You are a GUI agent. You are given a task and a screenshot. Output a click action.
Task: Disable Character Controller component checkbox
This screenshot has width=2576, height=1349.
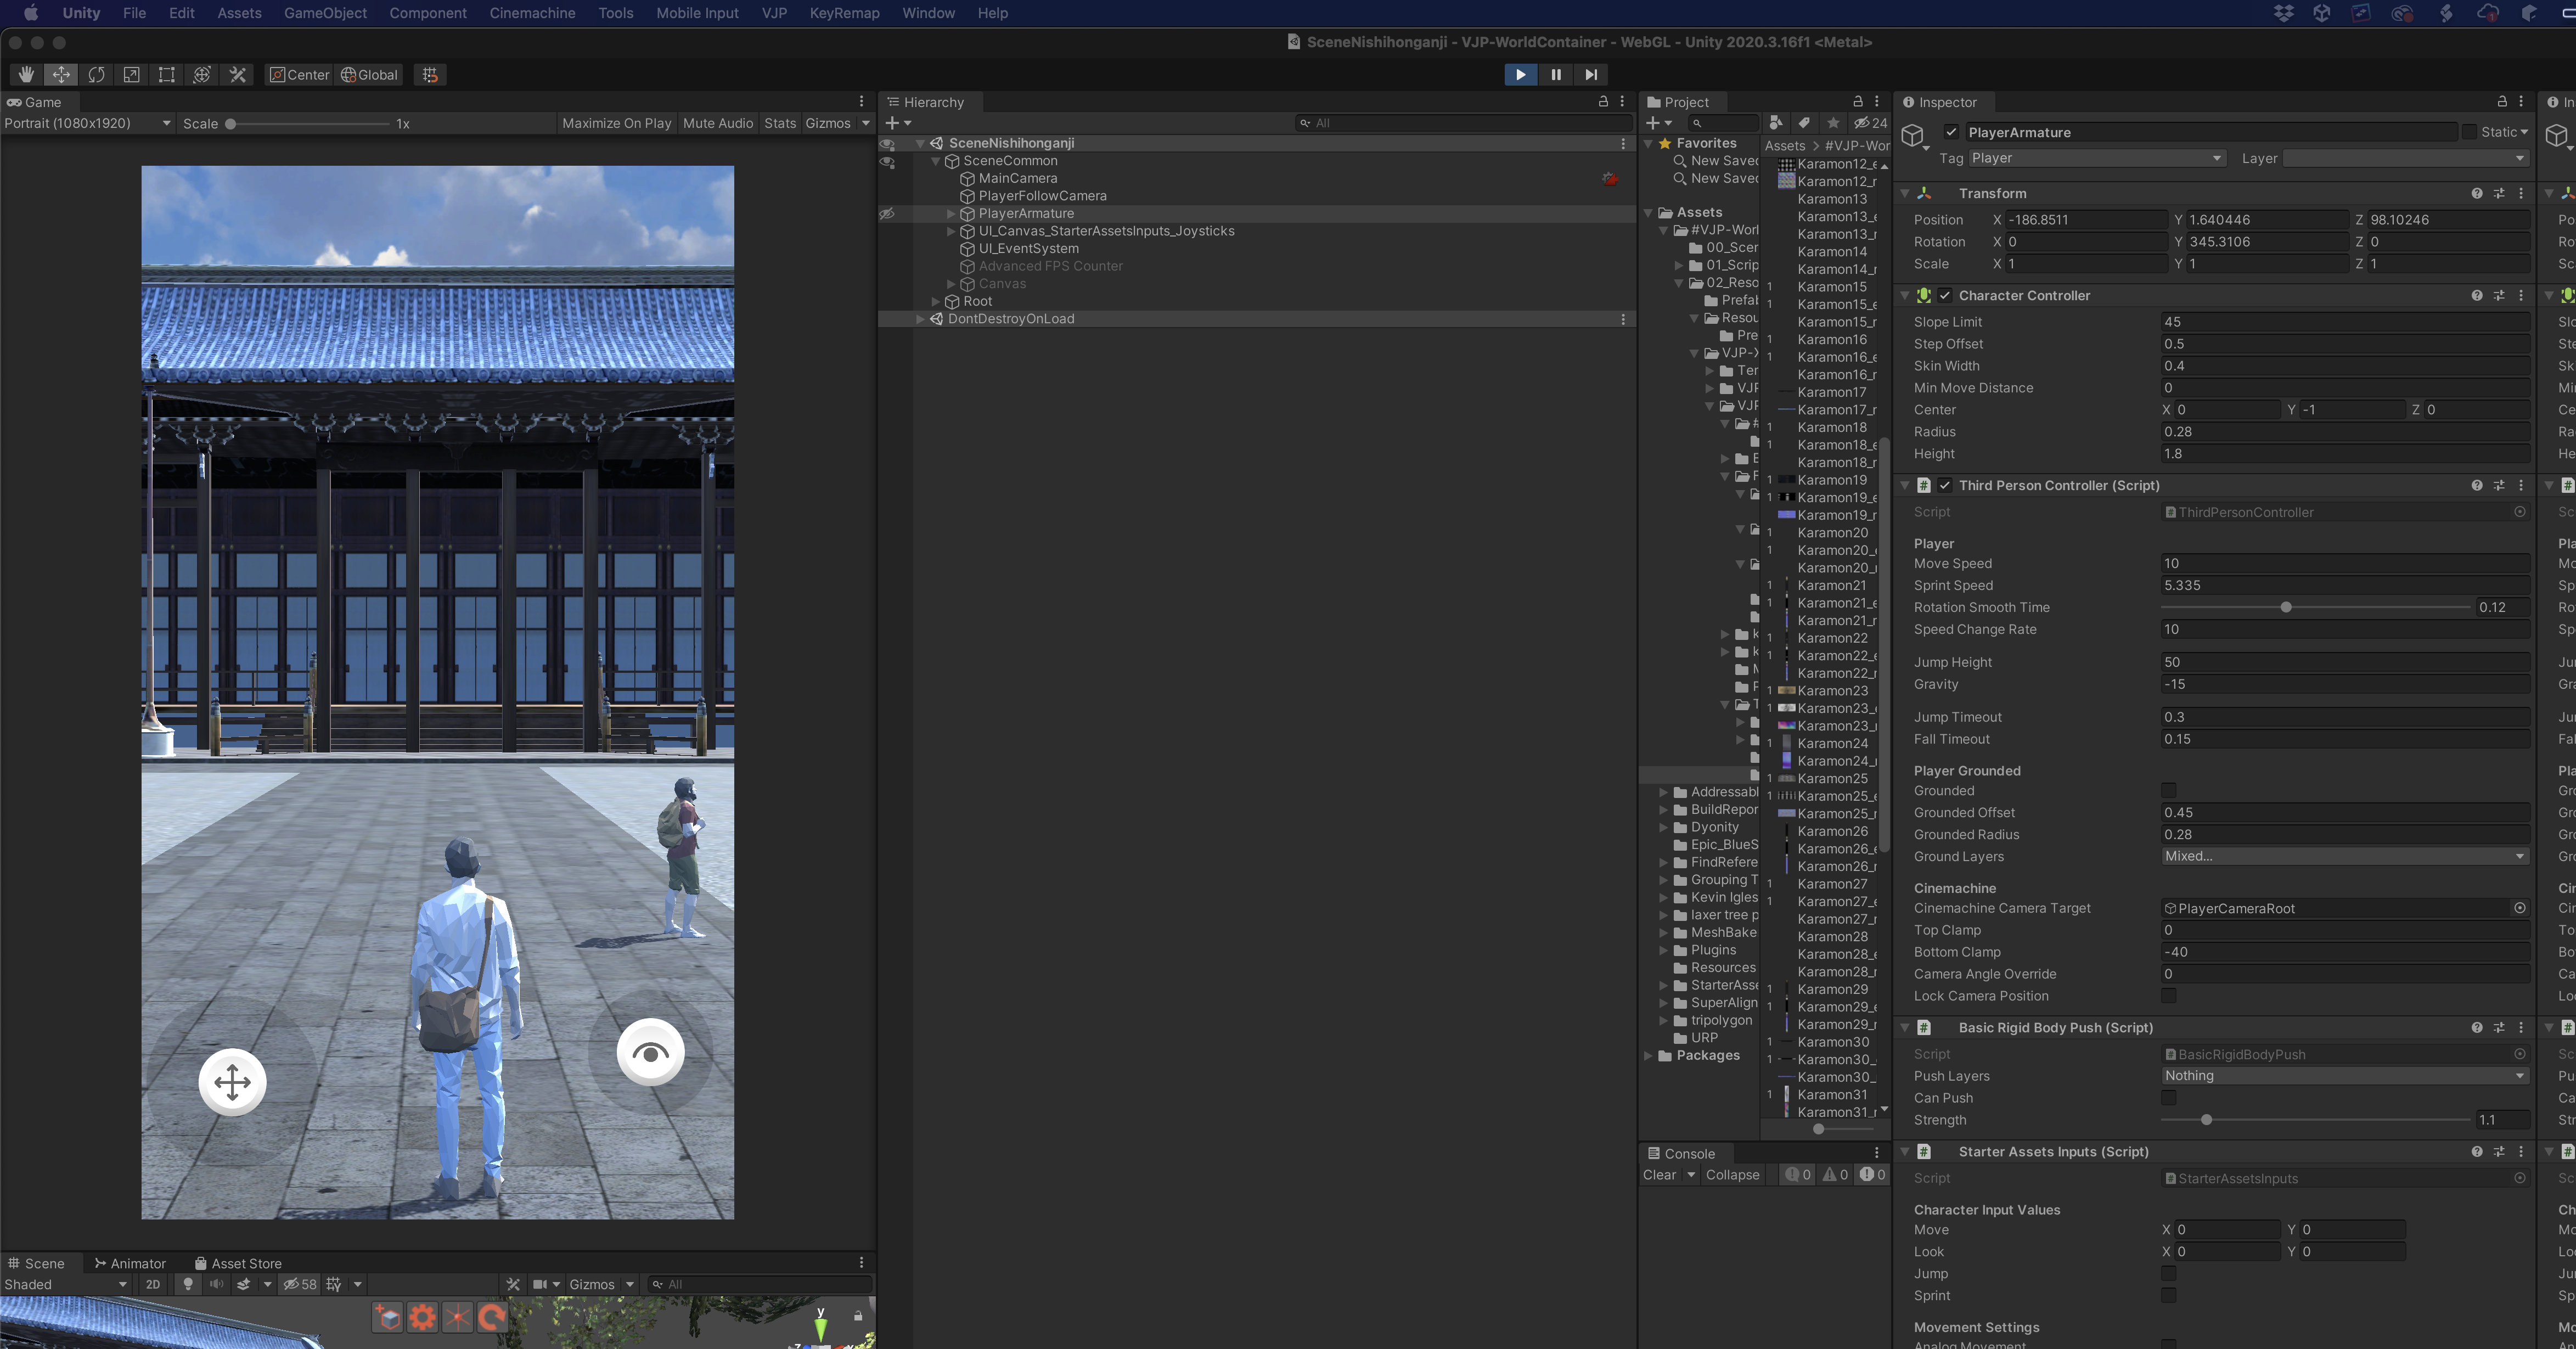point(1945,295)
